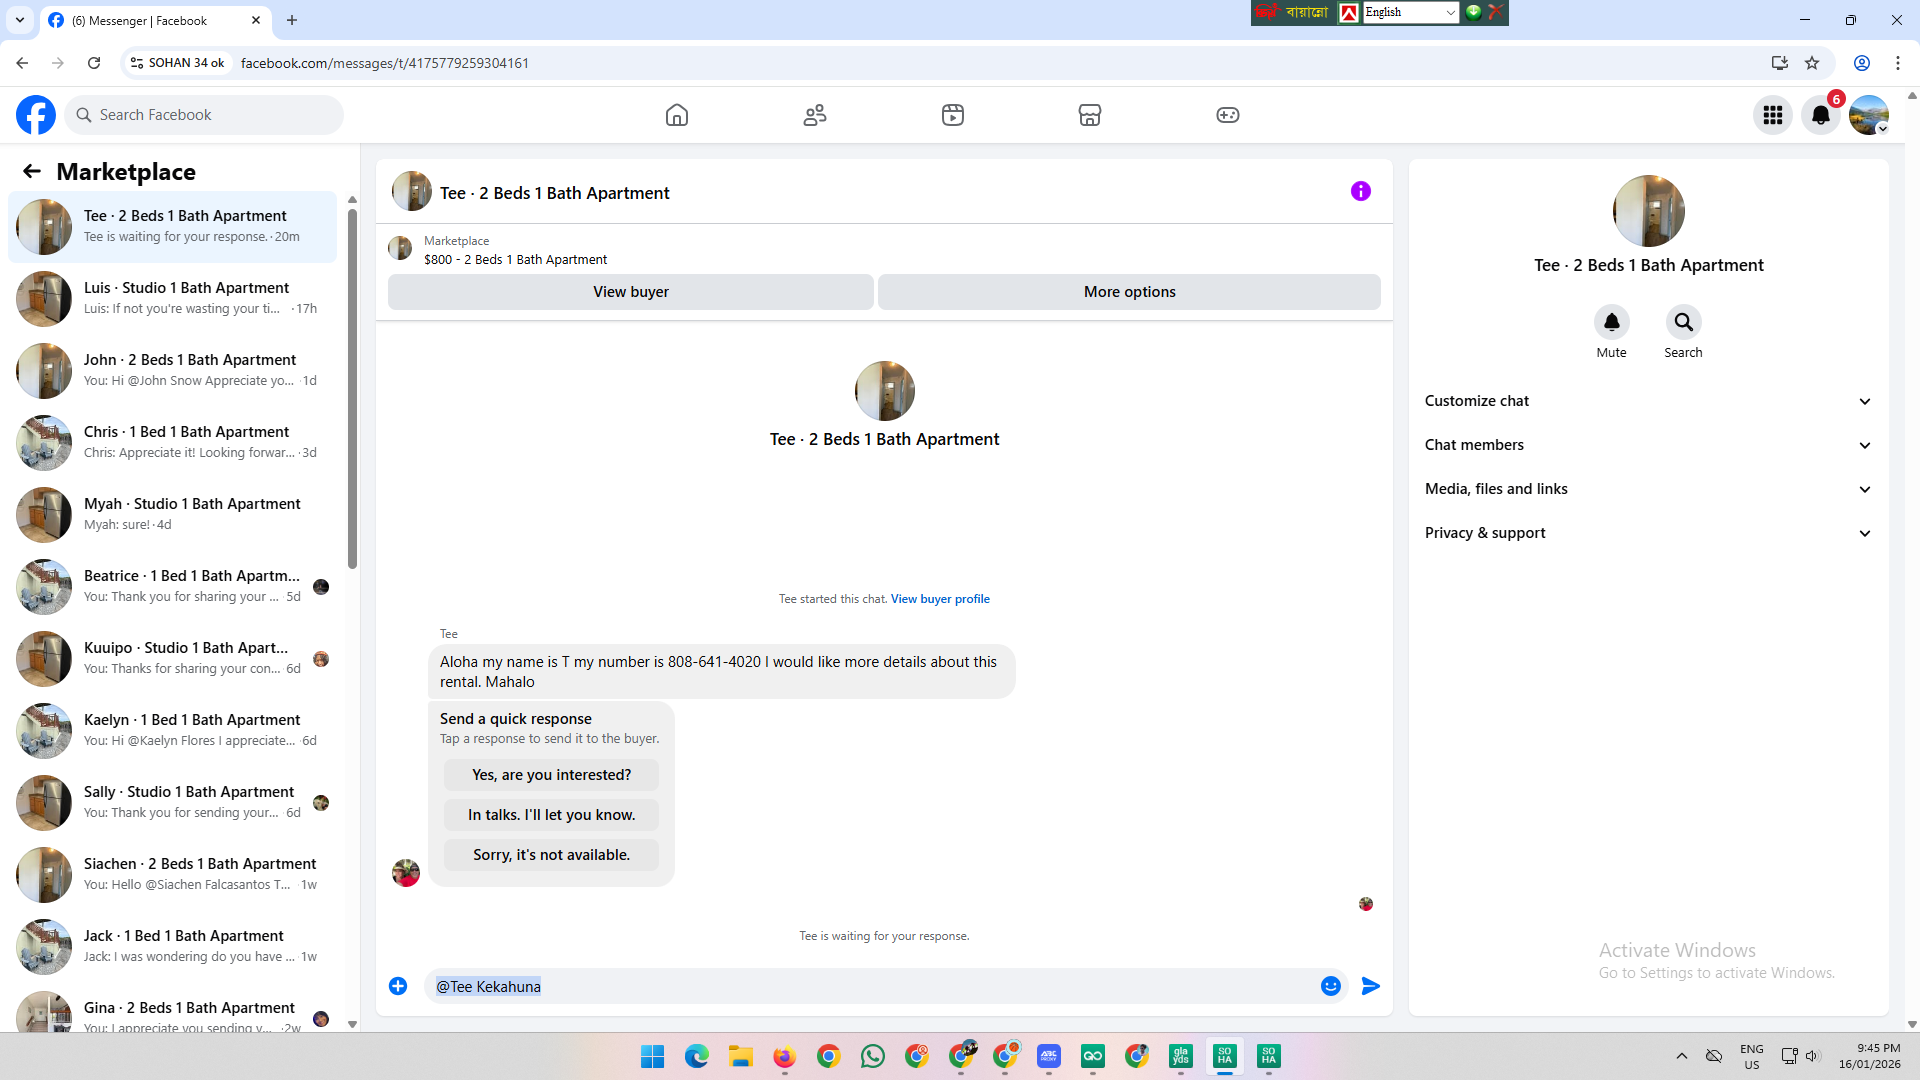Image resolution: width=1920 pixels, height=1080 pixels.
Task: Send quick response "Sorry, it's not available."
Action: pos(551,855)
